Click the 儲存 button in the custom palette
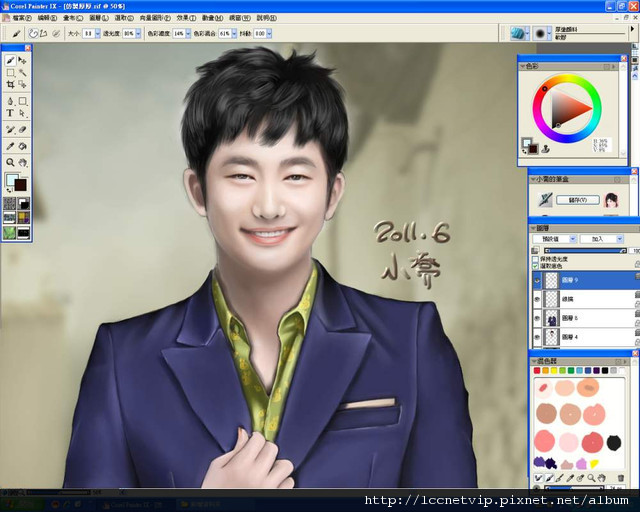 pyautogui.click(x=578, y=200)
